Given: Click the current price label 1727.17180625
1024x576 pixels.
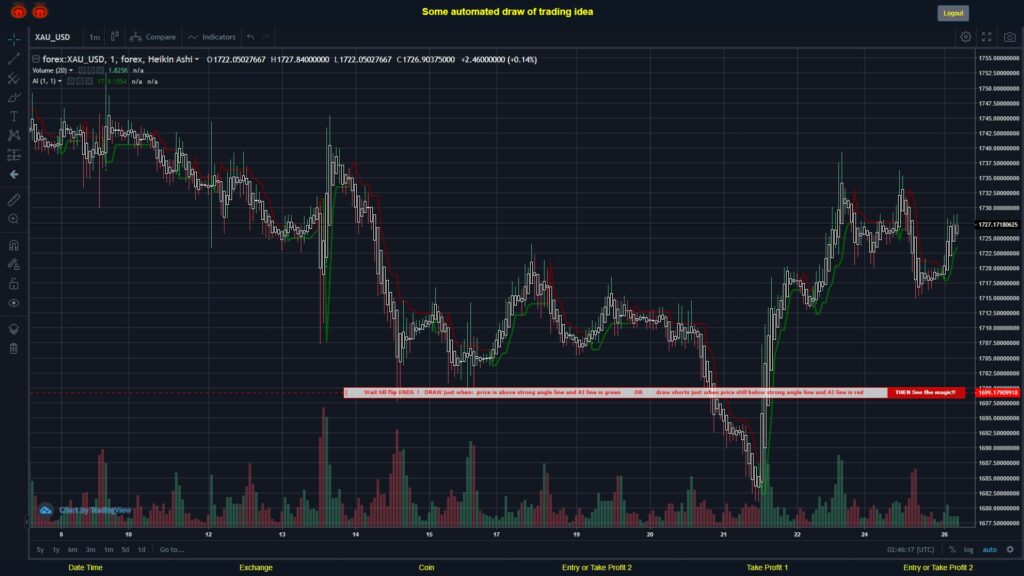Looking at the screenshot, I should pyautogui.click(x=998, y=225).
